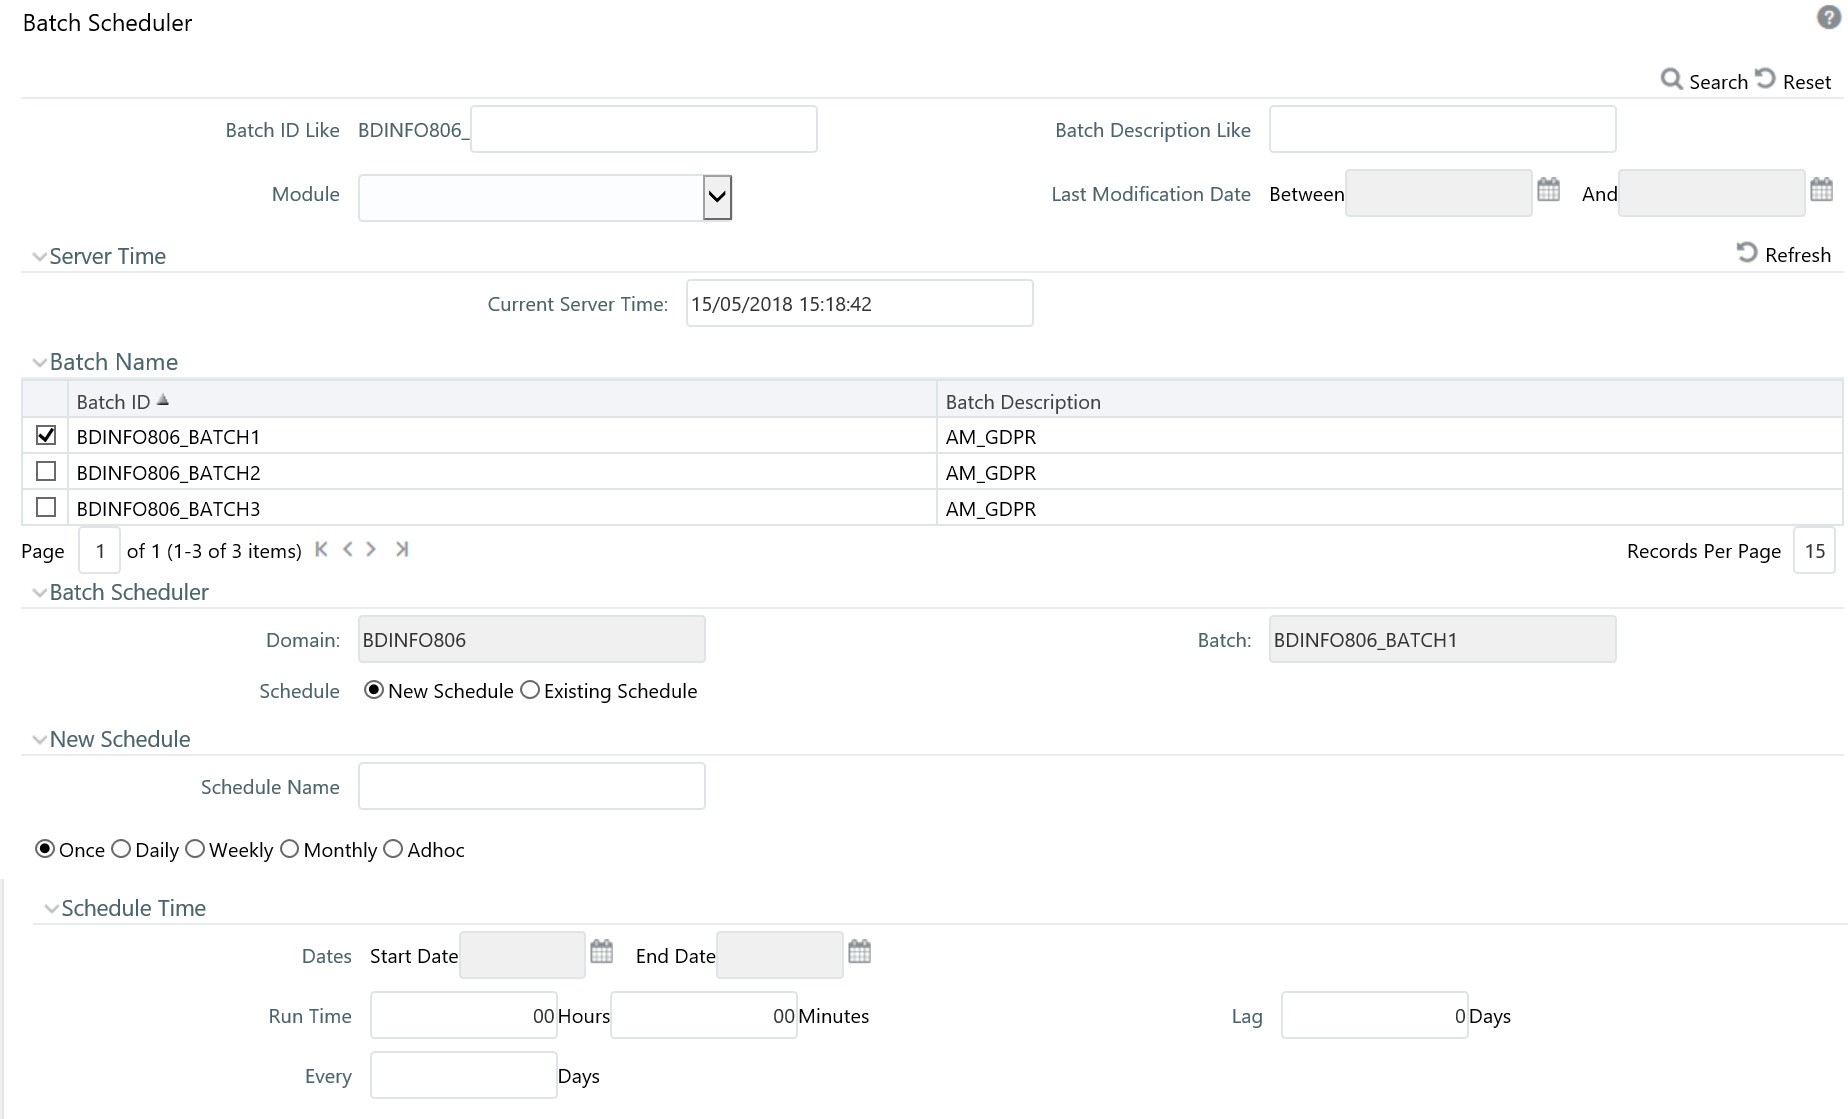The height and width of the screenshot is (1119, 1848).
Task: Open calendar for Between date
Action: pyautogui.click(x=1548, y=189)
